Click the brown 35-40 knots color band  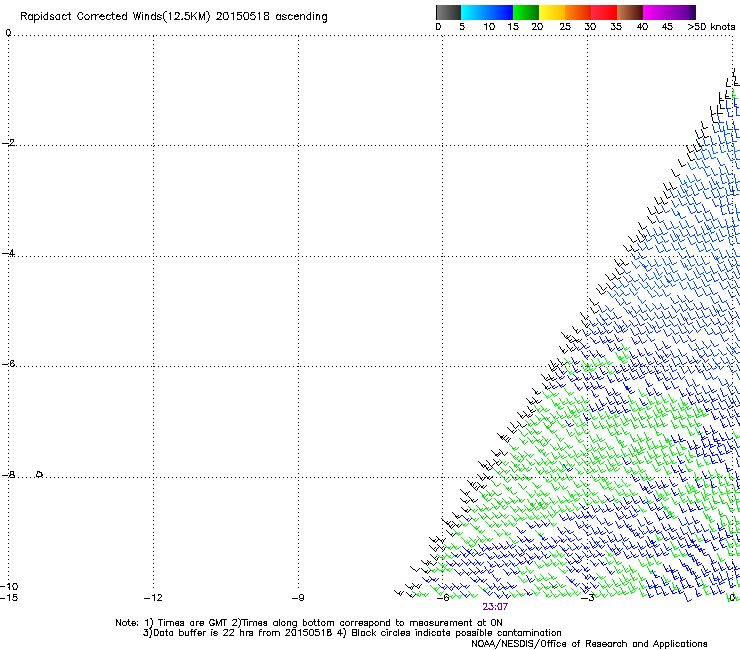pyautogui.click(x=630, y=12)
